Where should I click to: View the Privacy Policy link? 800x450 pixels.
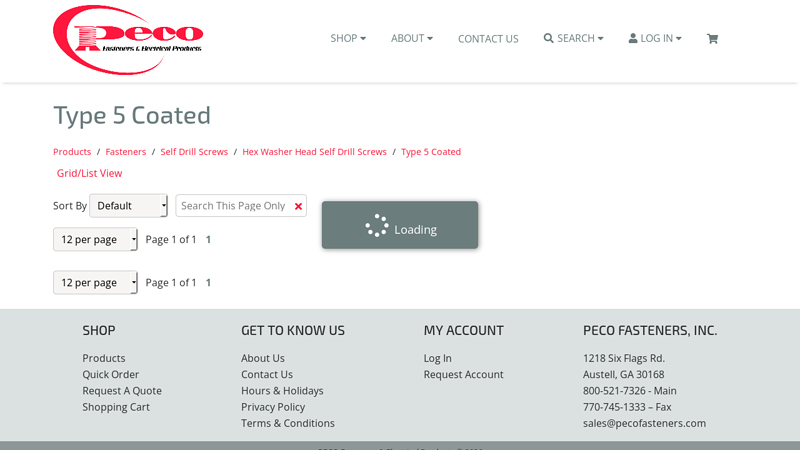point(273,407)
